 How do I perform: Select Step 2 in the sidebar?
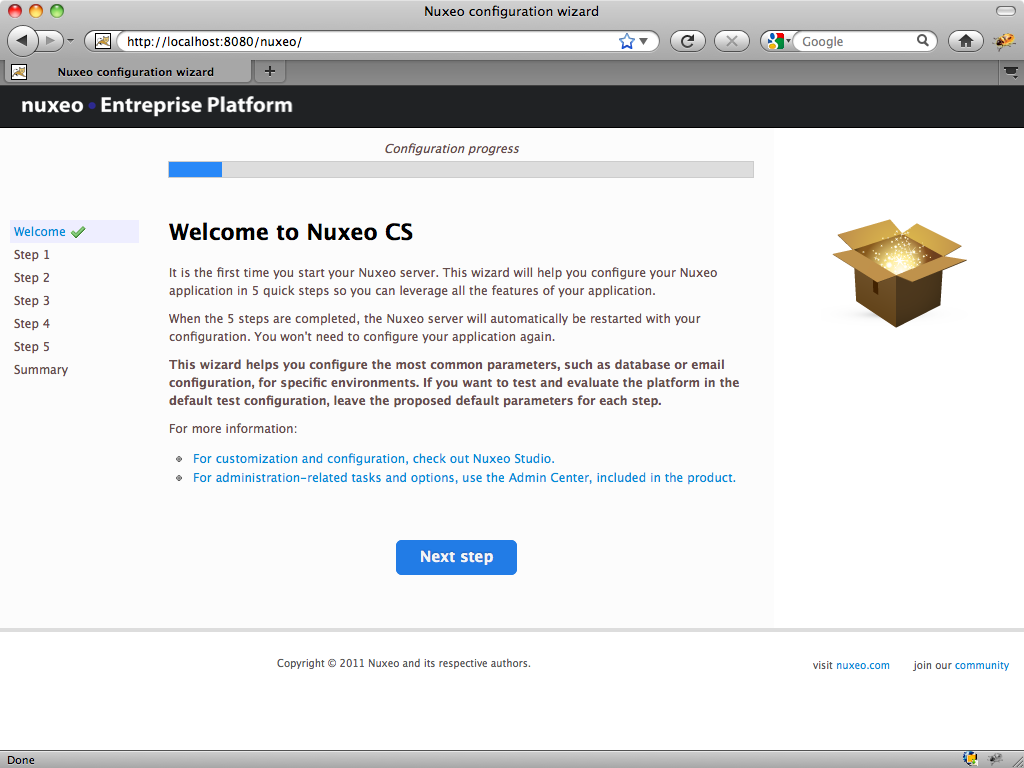(x=31, y=278)
